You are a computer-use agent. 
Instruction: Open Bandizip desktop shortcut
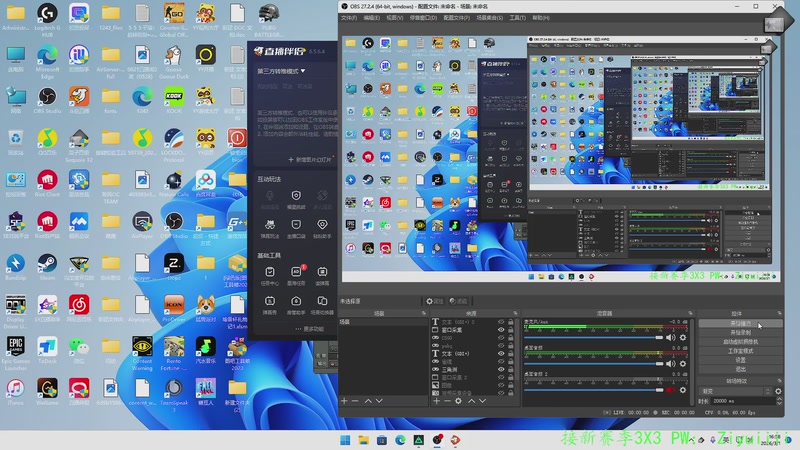point(15,267)
